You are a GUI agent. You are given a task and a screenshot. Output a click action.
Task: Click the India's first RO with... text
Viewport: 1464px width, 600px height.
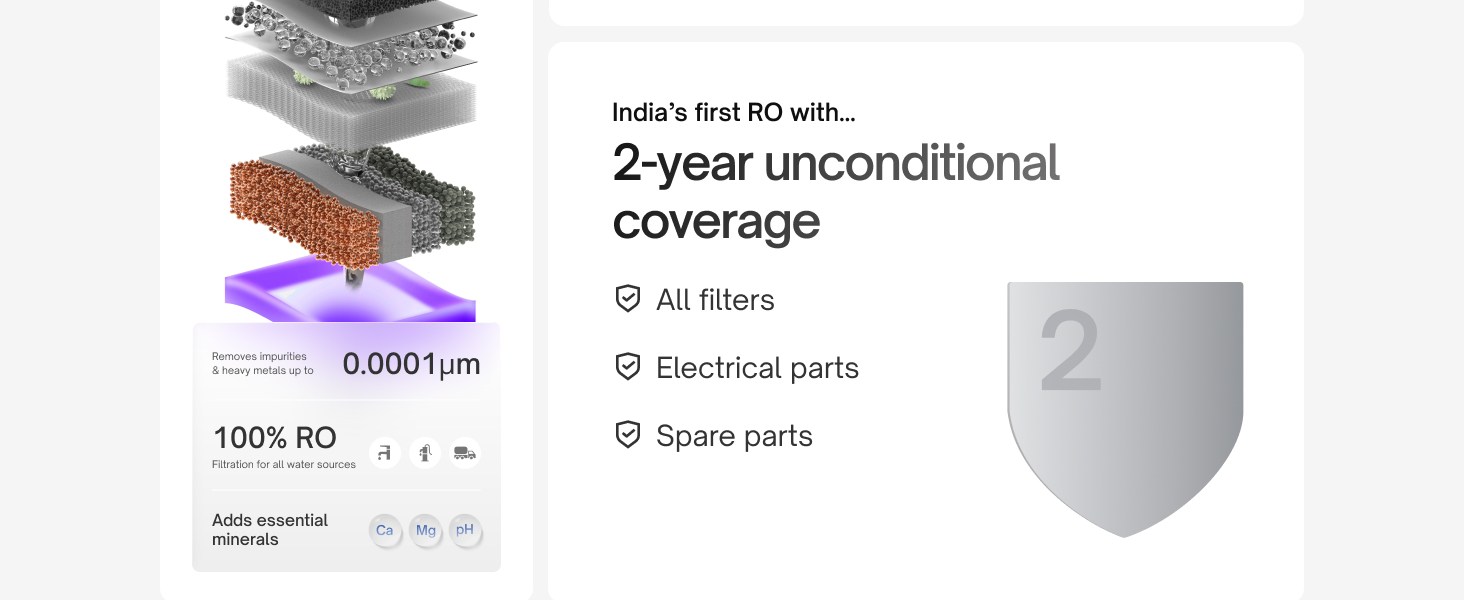click(x=733, y=113)
